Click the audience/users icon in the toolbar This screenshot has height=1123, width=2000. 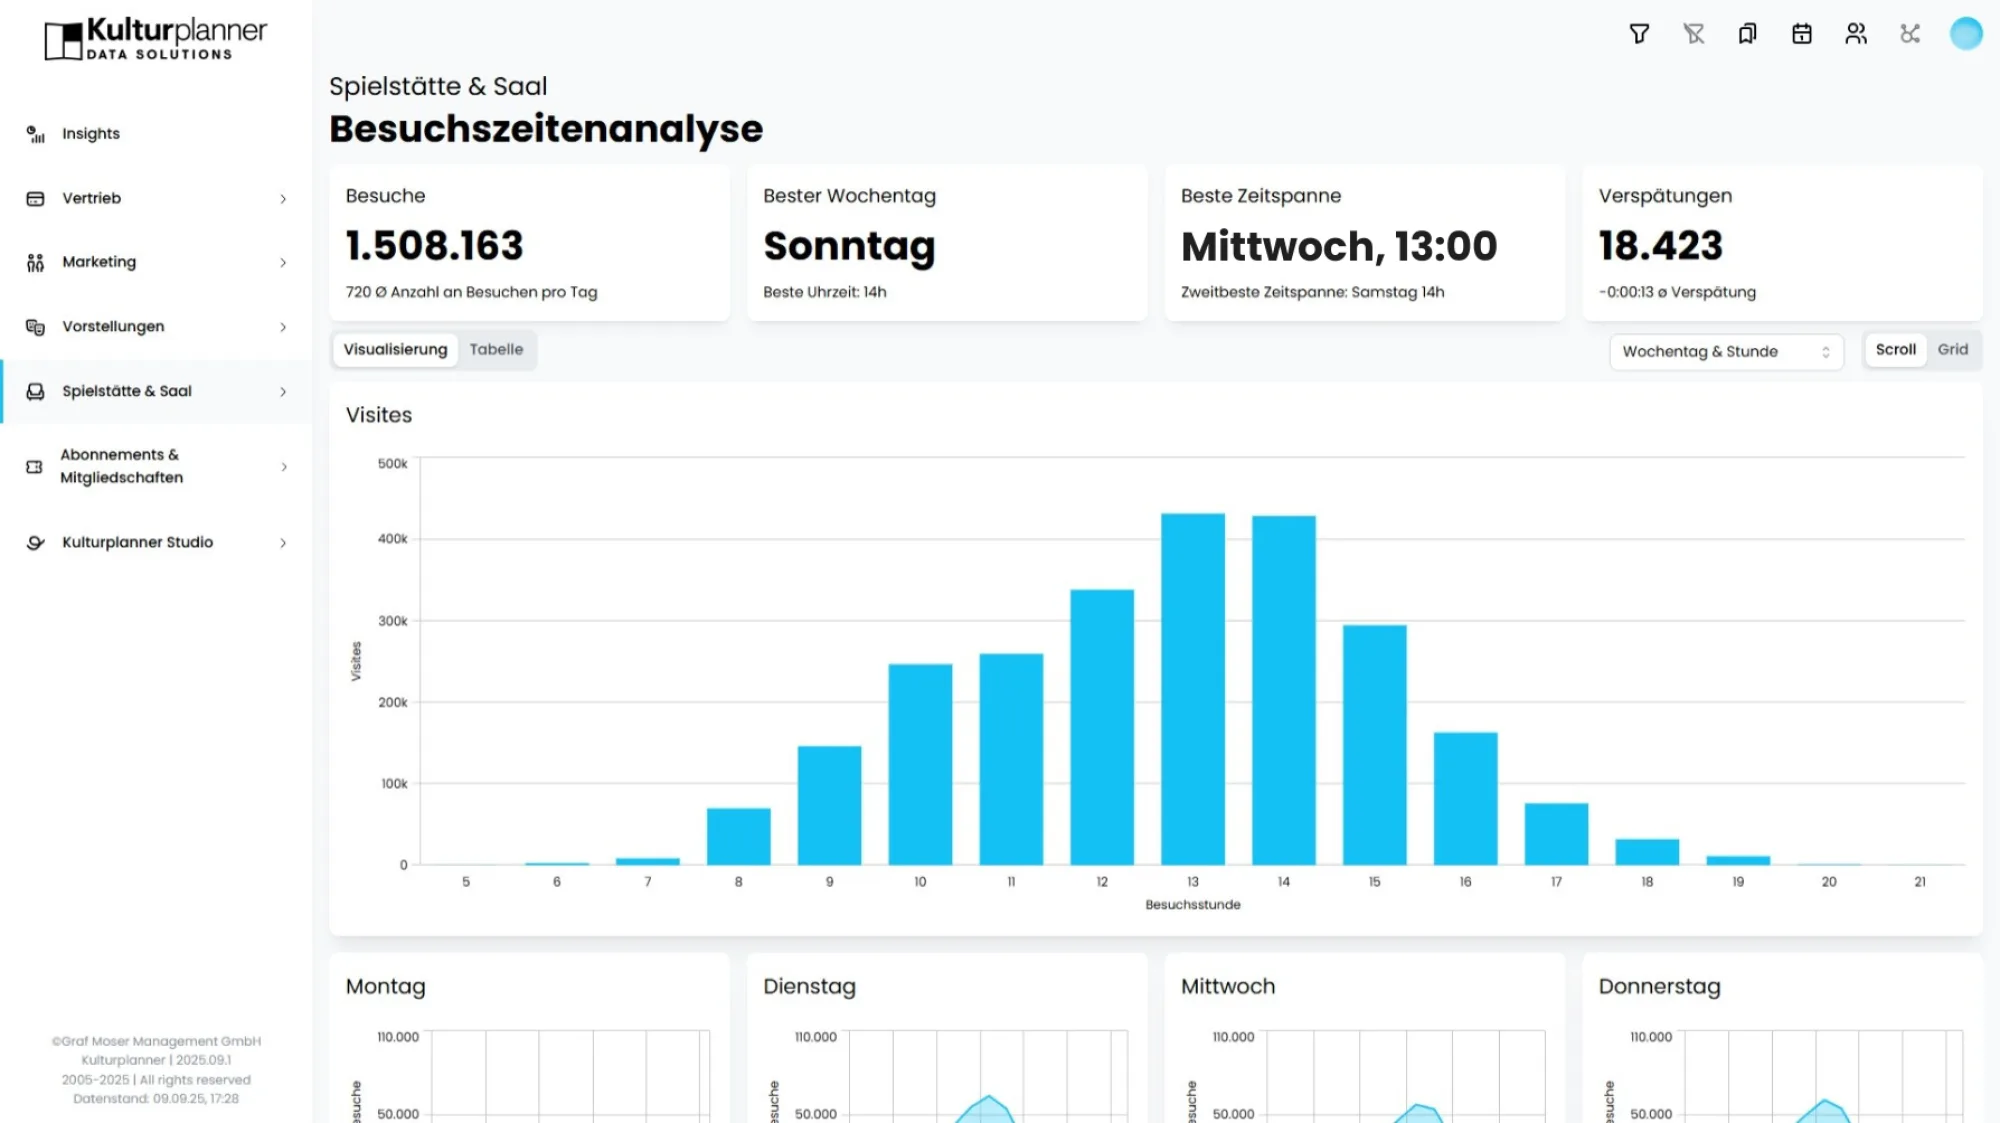[1856, 33]
